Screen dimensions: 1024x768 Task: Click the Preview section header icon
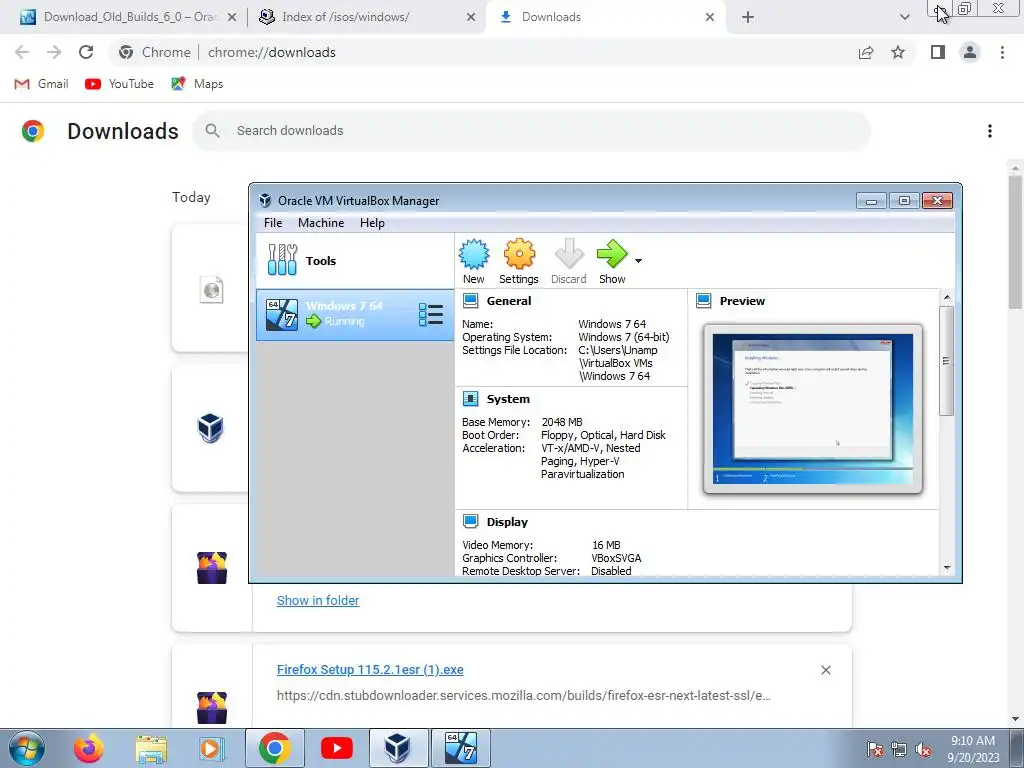pyautogui.click(x=703, y=301)
